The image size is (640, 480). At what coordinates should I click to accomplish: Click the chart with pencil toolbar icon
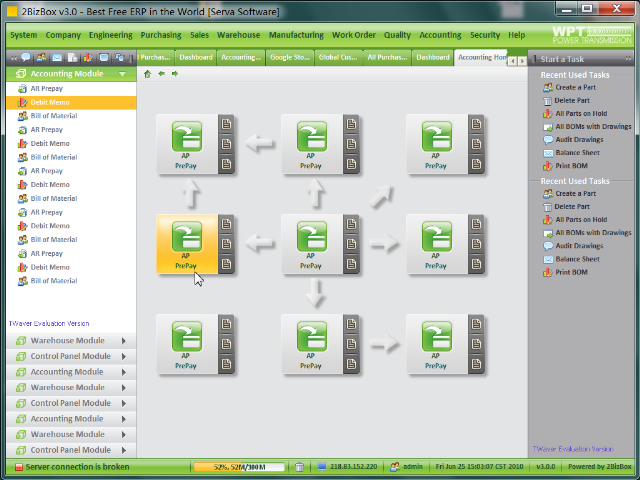click(88, 58)
